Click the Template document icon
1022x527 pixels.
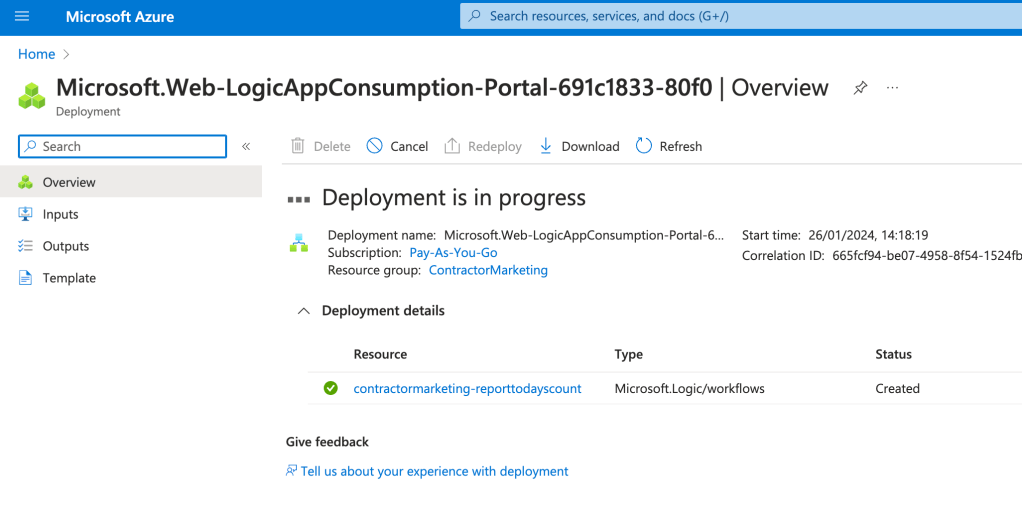click(25, 278)
